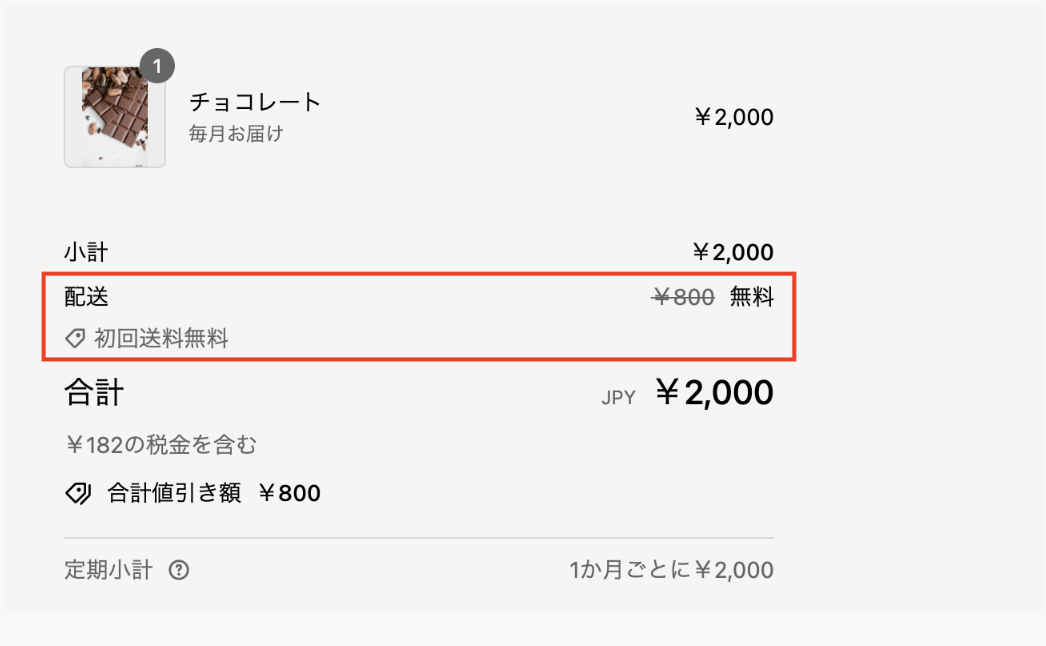This screenshot has height=646, width=1046.
Task: Click the 定期小計 label
Action: tap(108, 571)
